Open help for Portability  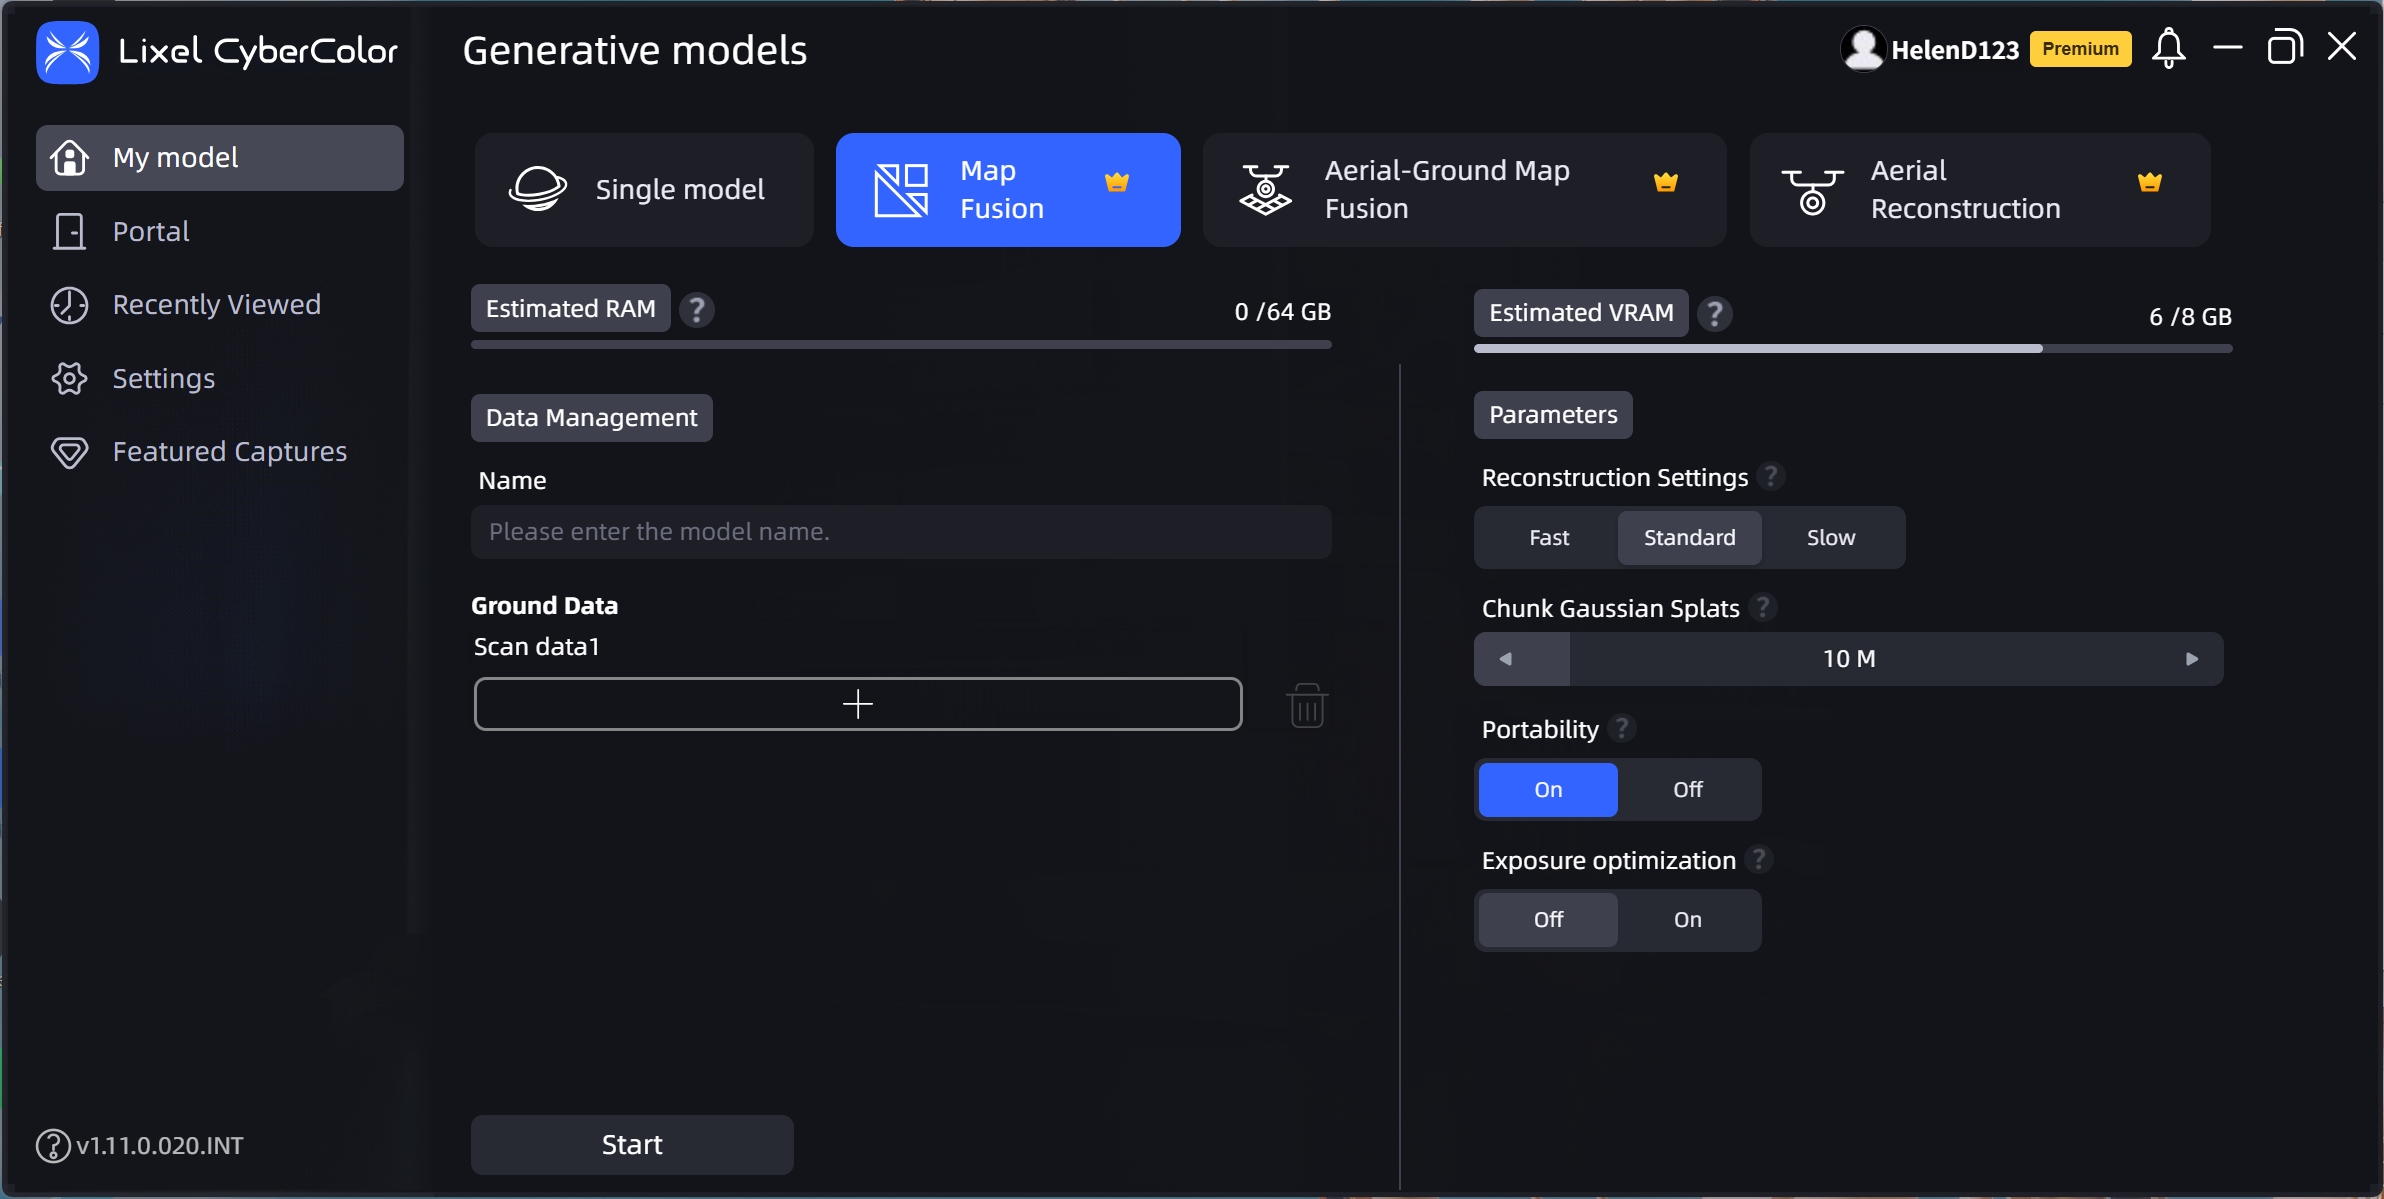pos(1622,728)
